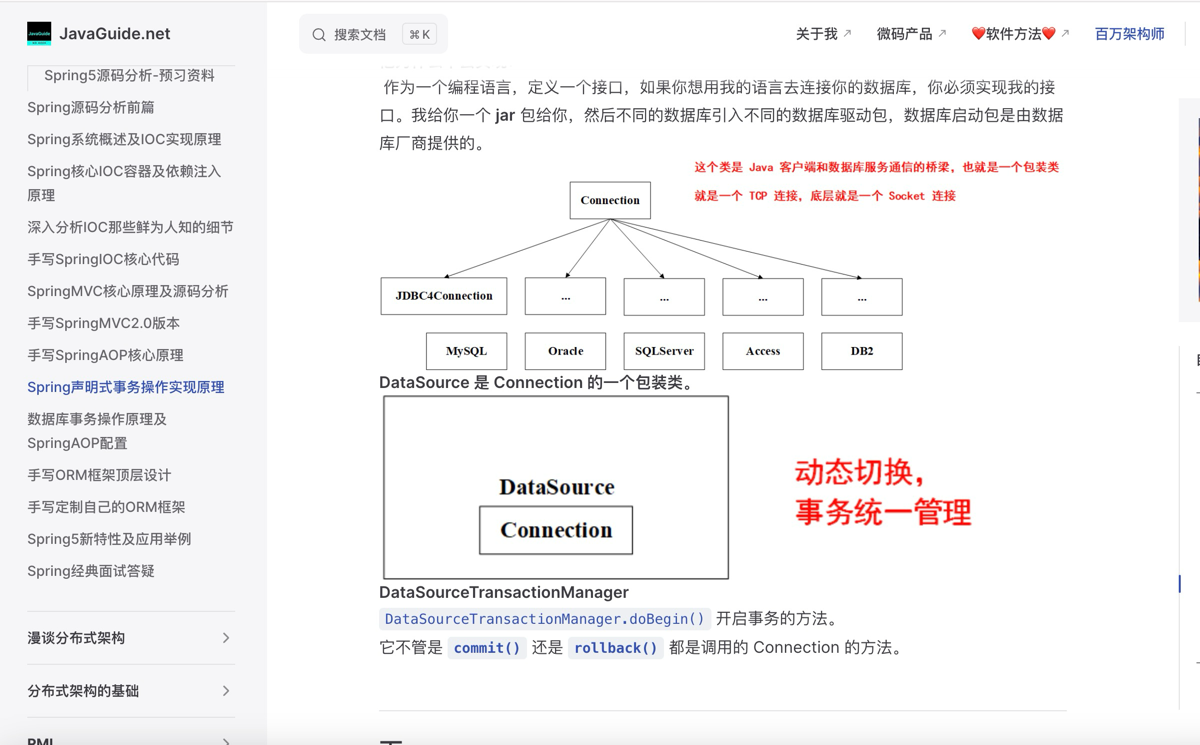
Task: Click the Oracle box in diagram
Action: coord(565,351)
